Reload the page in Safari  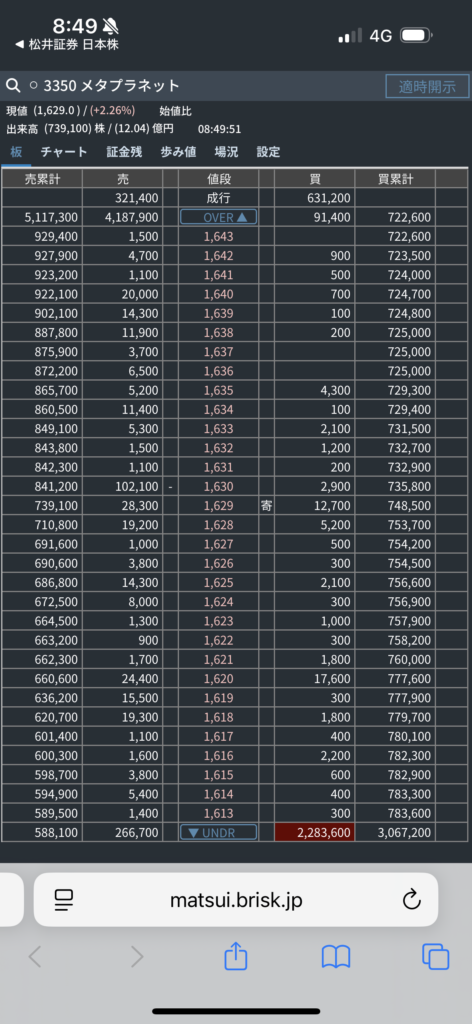[411, 901]
